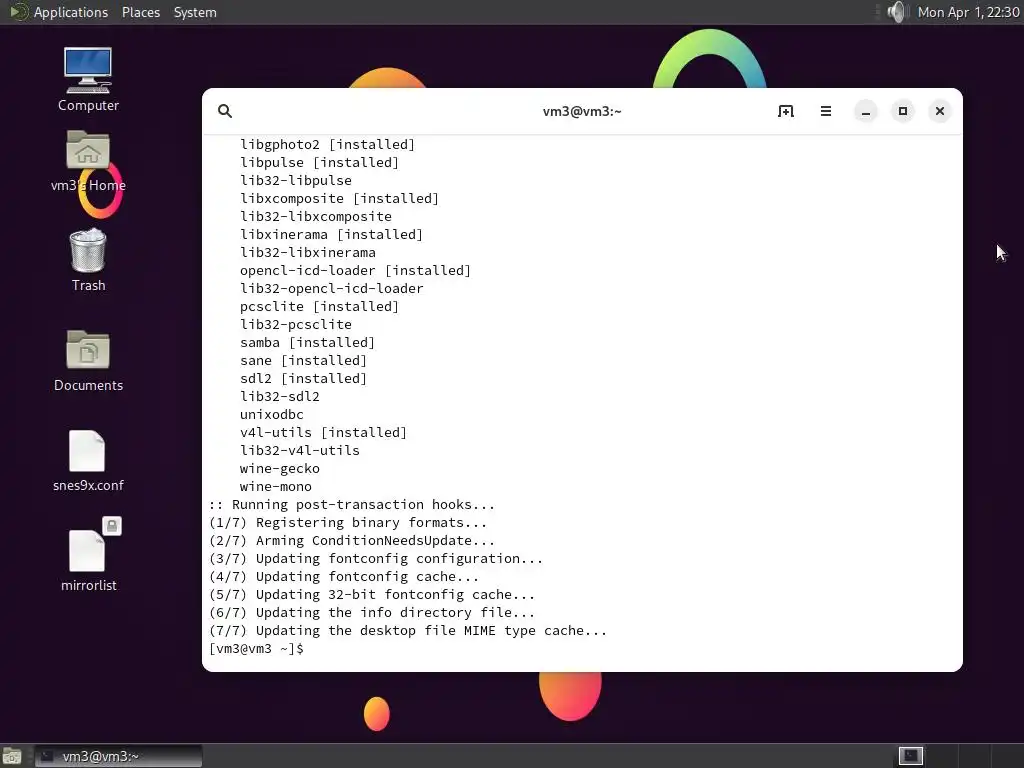Open the terminal search icon
Viewport: 1024px width, 768px height.
(x=225, y=111)
